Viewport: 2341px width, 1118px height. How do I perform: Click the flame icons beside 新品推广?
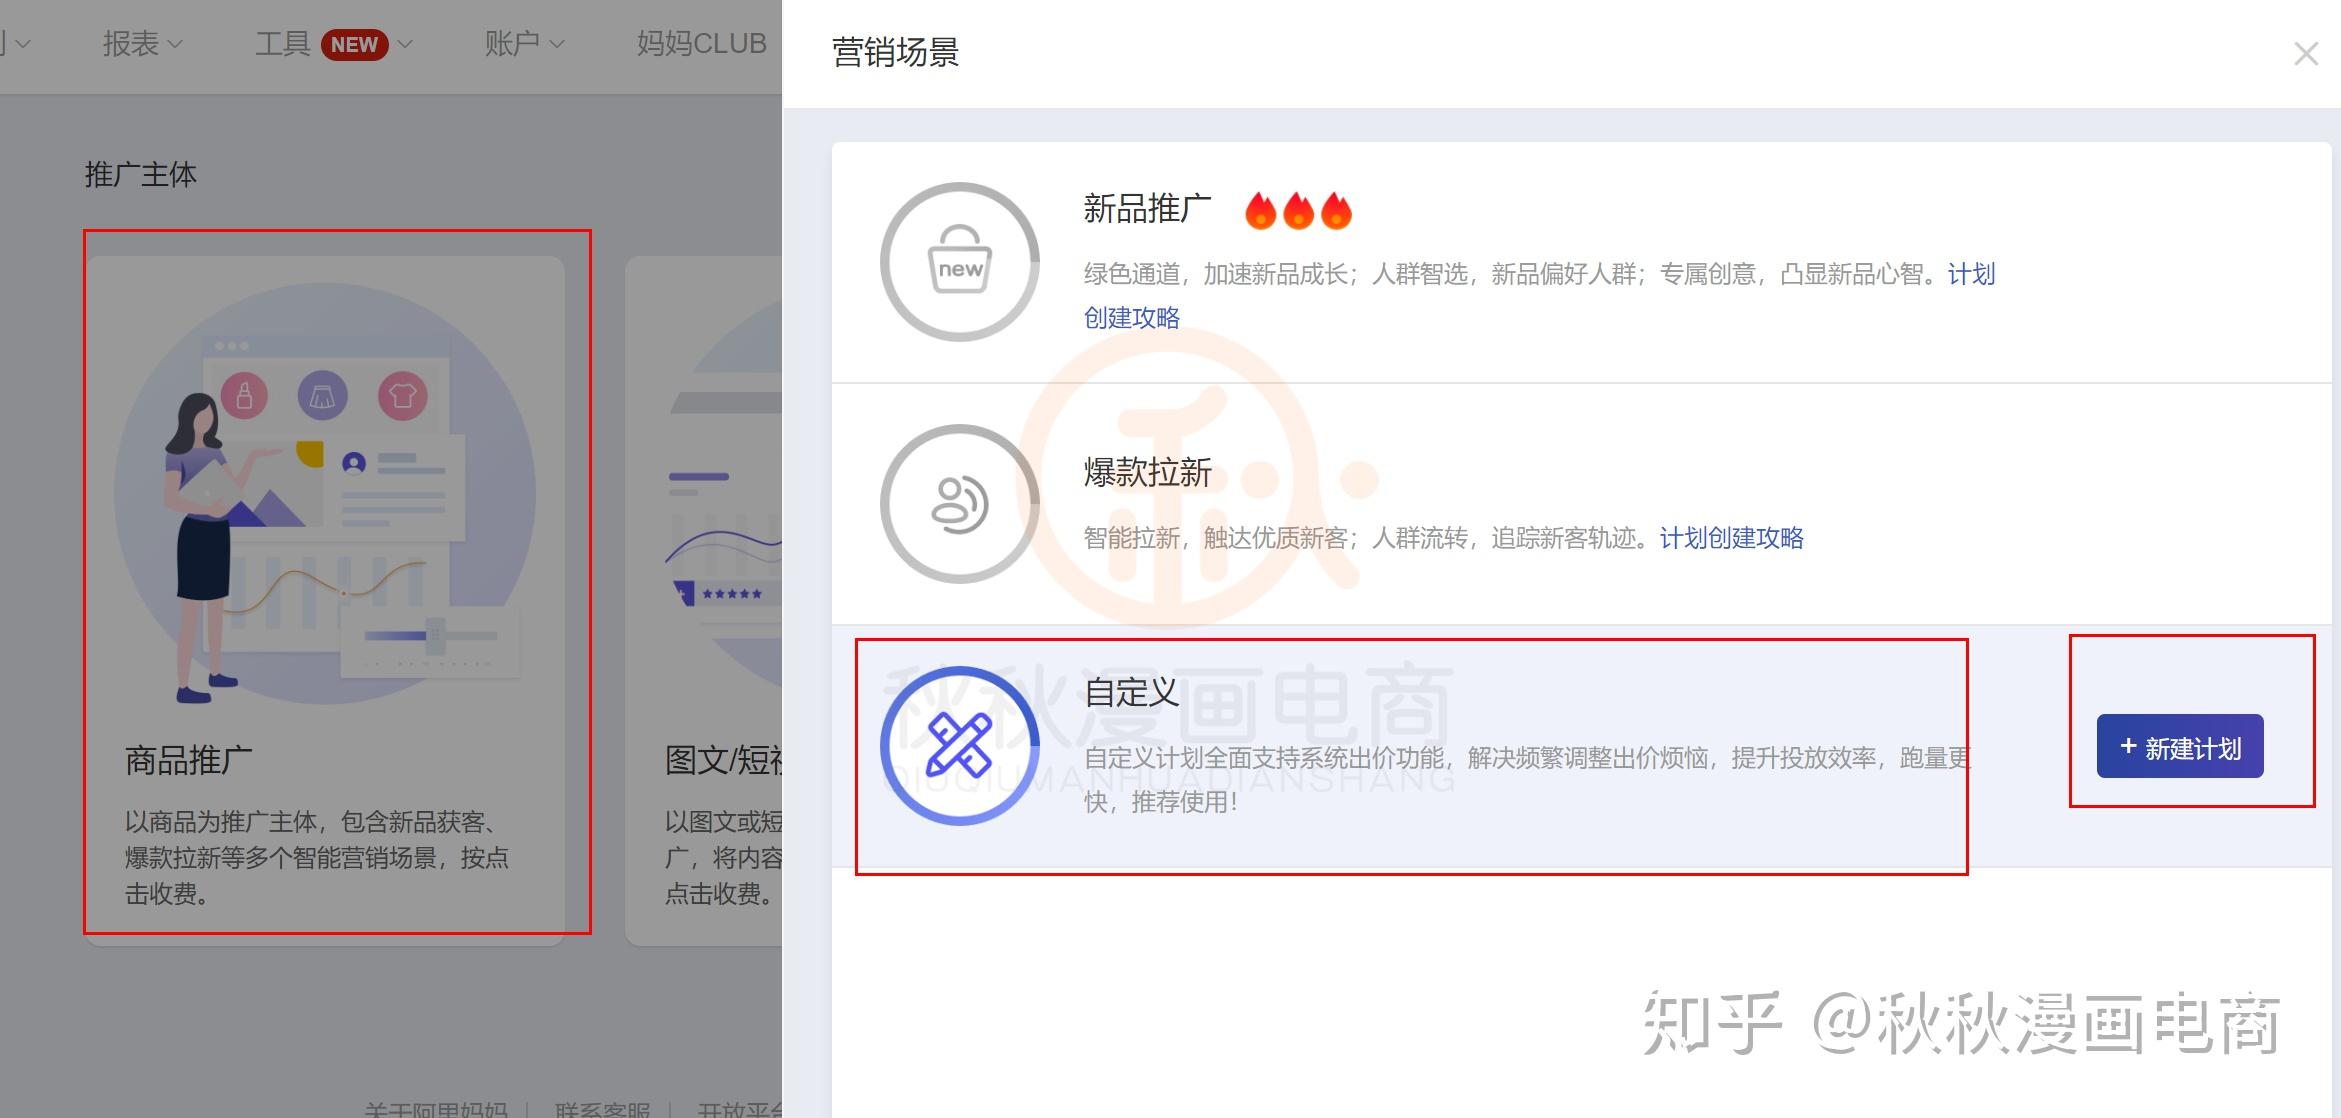(1298, 210)
